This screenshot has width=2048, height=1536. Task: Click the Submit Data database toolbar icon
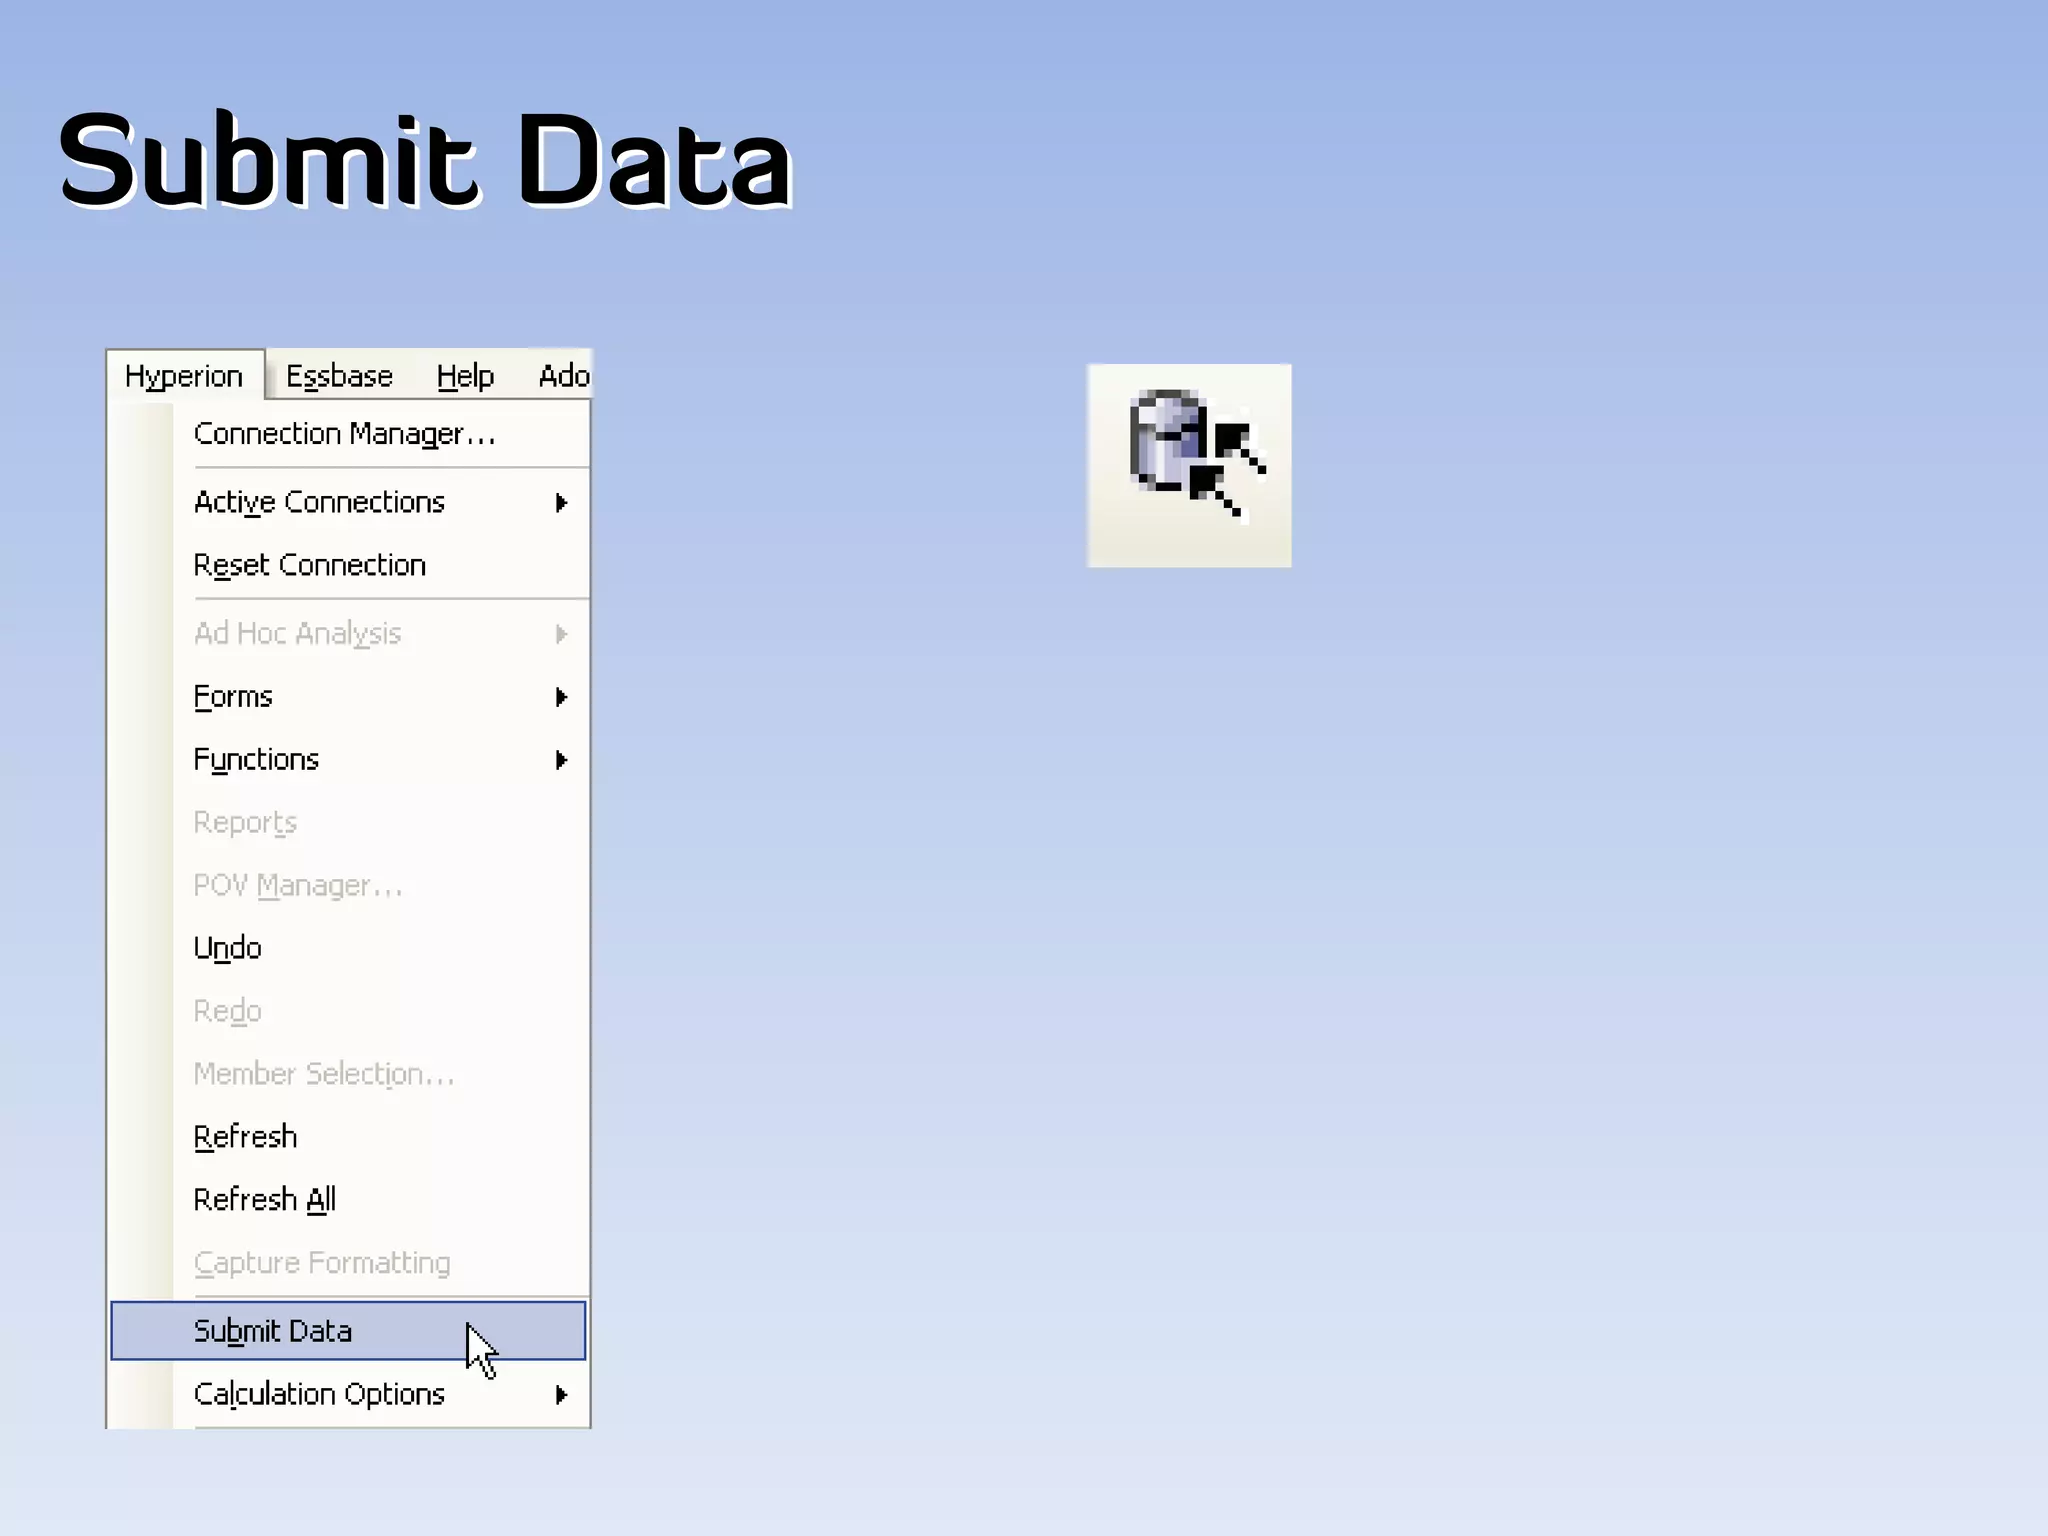[x=1189, y=465]
